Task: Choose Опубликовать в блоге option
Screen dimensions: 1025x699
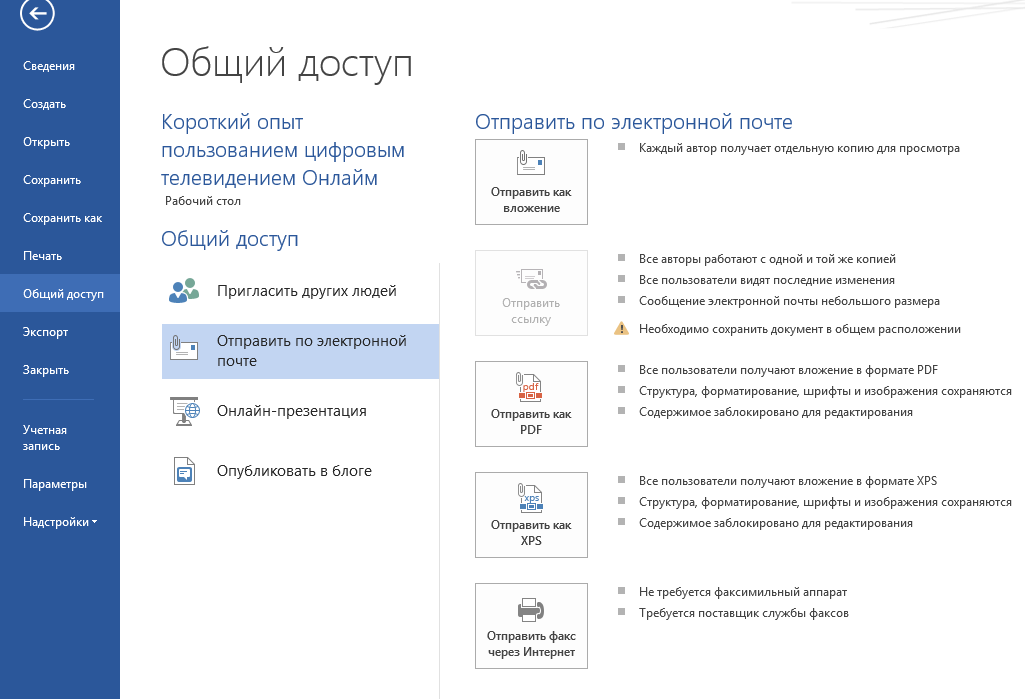Action: [x=300, y=471]
